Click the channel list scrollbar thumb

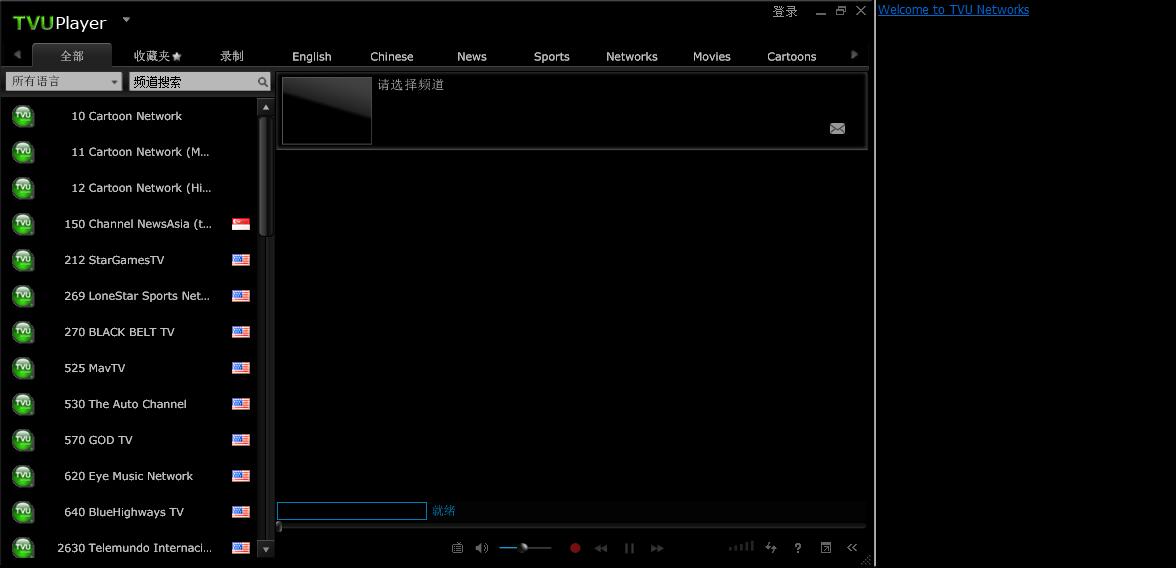pos(265,176)
